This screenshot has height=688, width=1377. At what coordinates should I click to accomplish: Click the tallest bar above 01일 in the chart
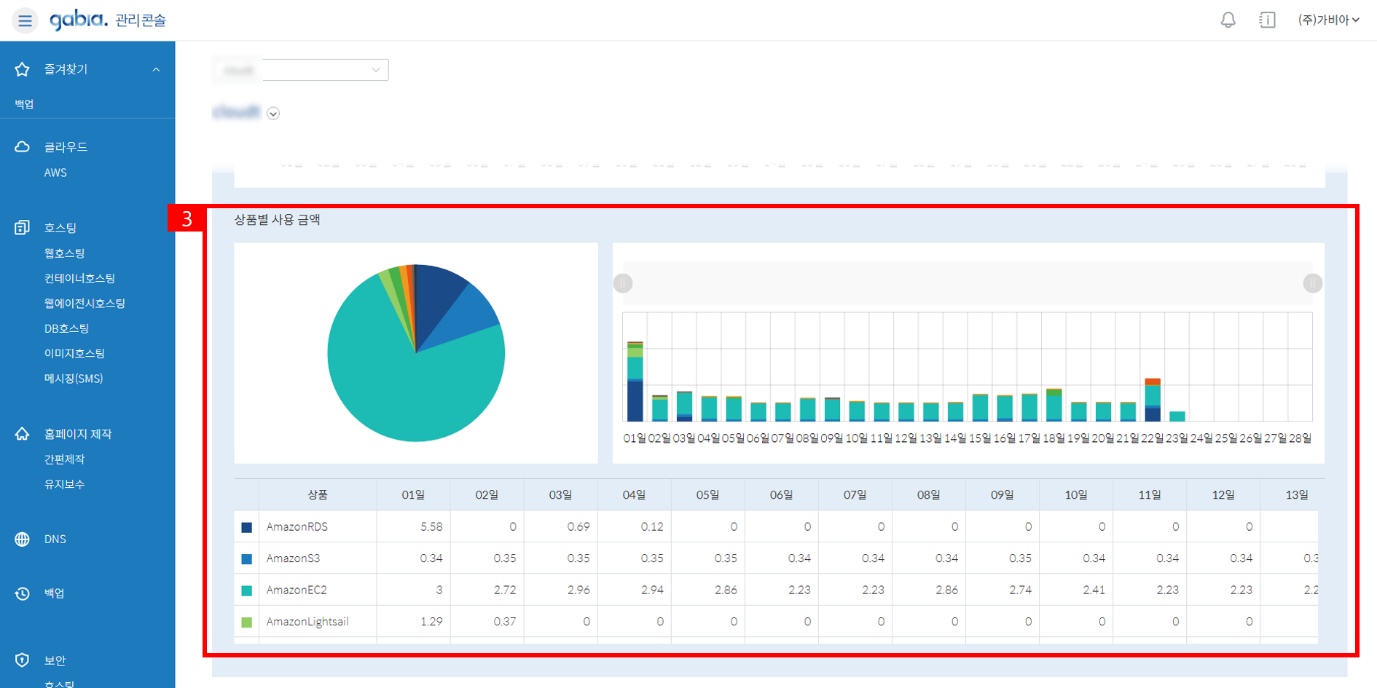click(635, 381)
